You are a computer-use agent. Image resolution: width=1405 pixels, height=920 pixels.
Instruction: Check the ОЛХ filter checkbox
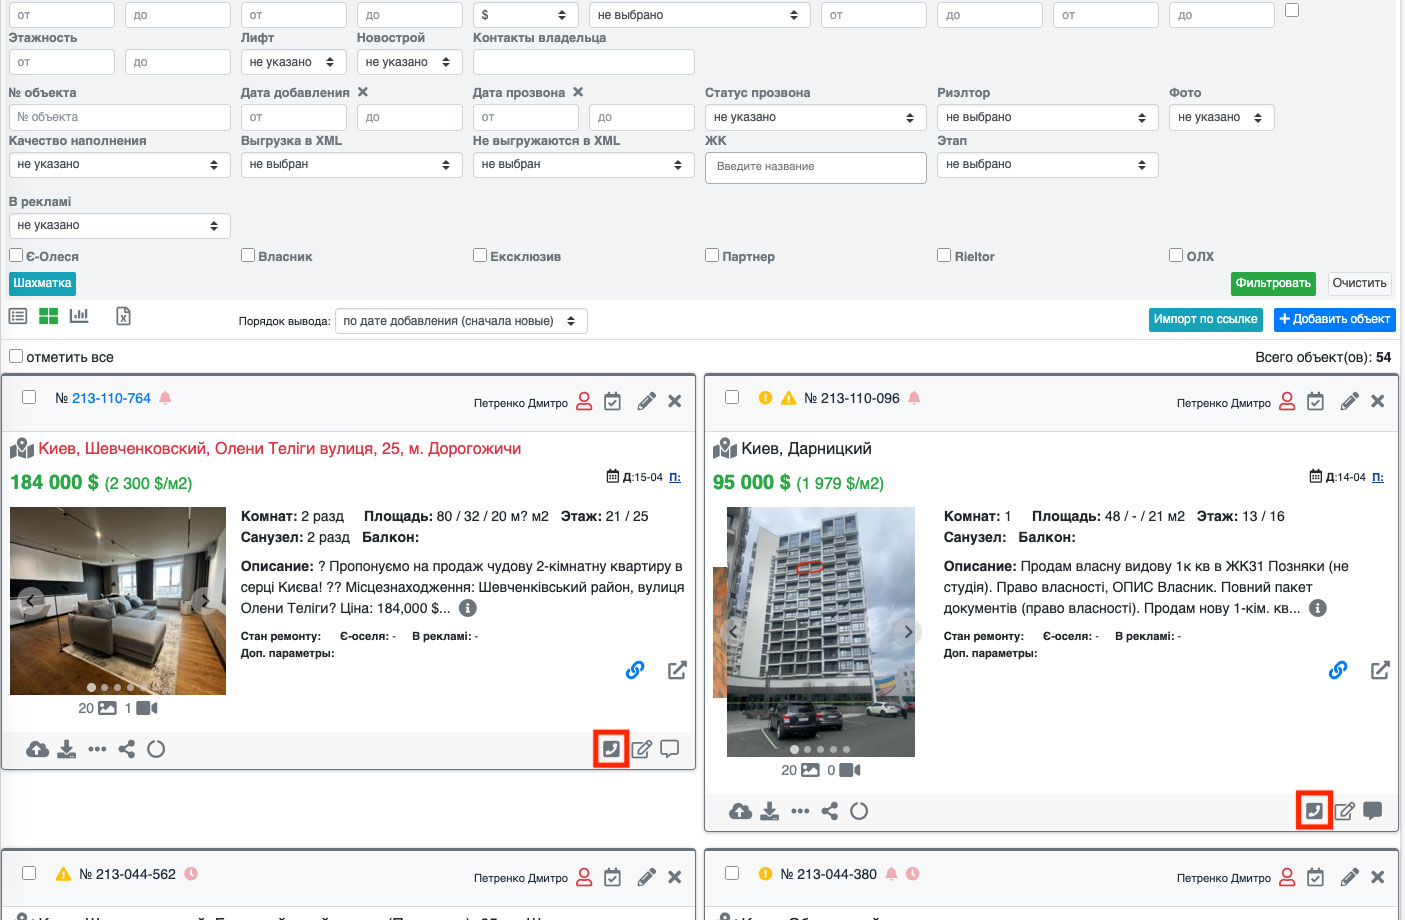pyautogui.click(x=1176, y=256)
